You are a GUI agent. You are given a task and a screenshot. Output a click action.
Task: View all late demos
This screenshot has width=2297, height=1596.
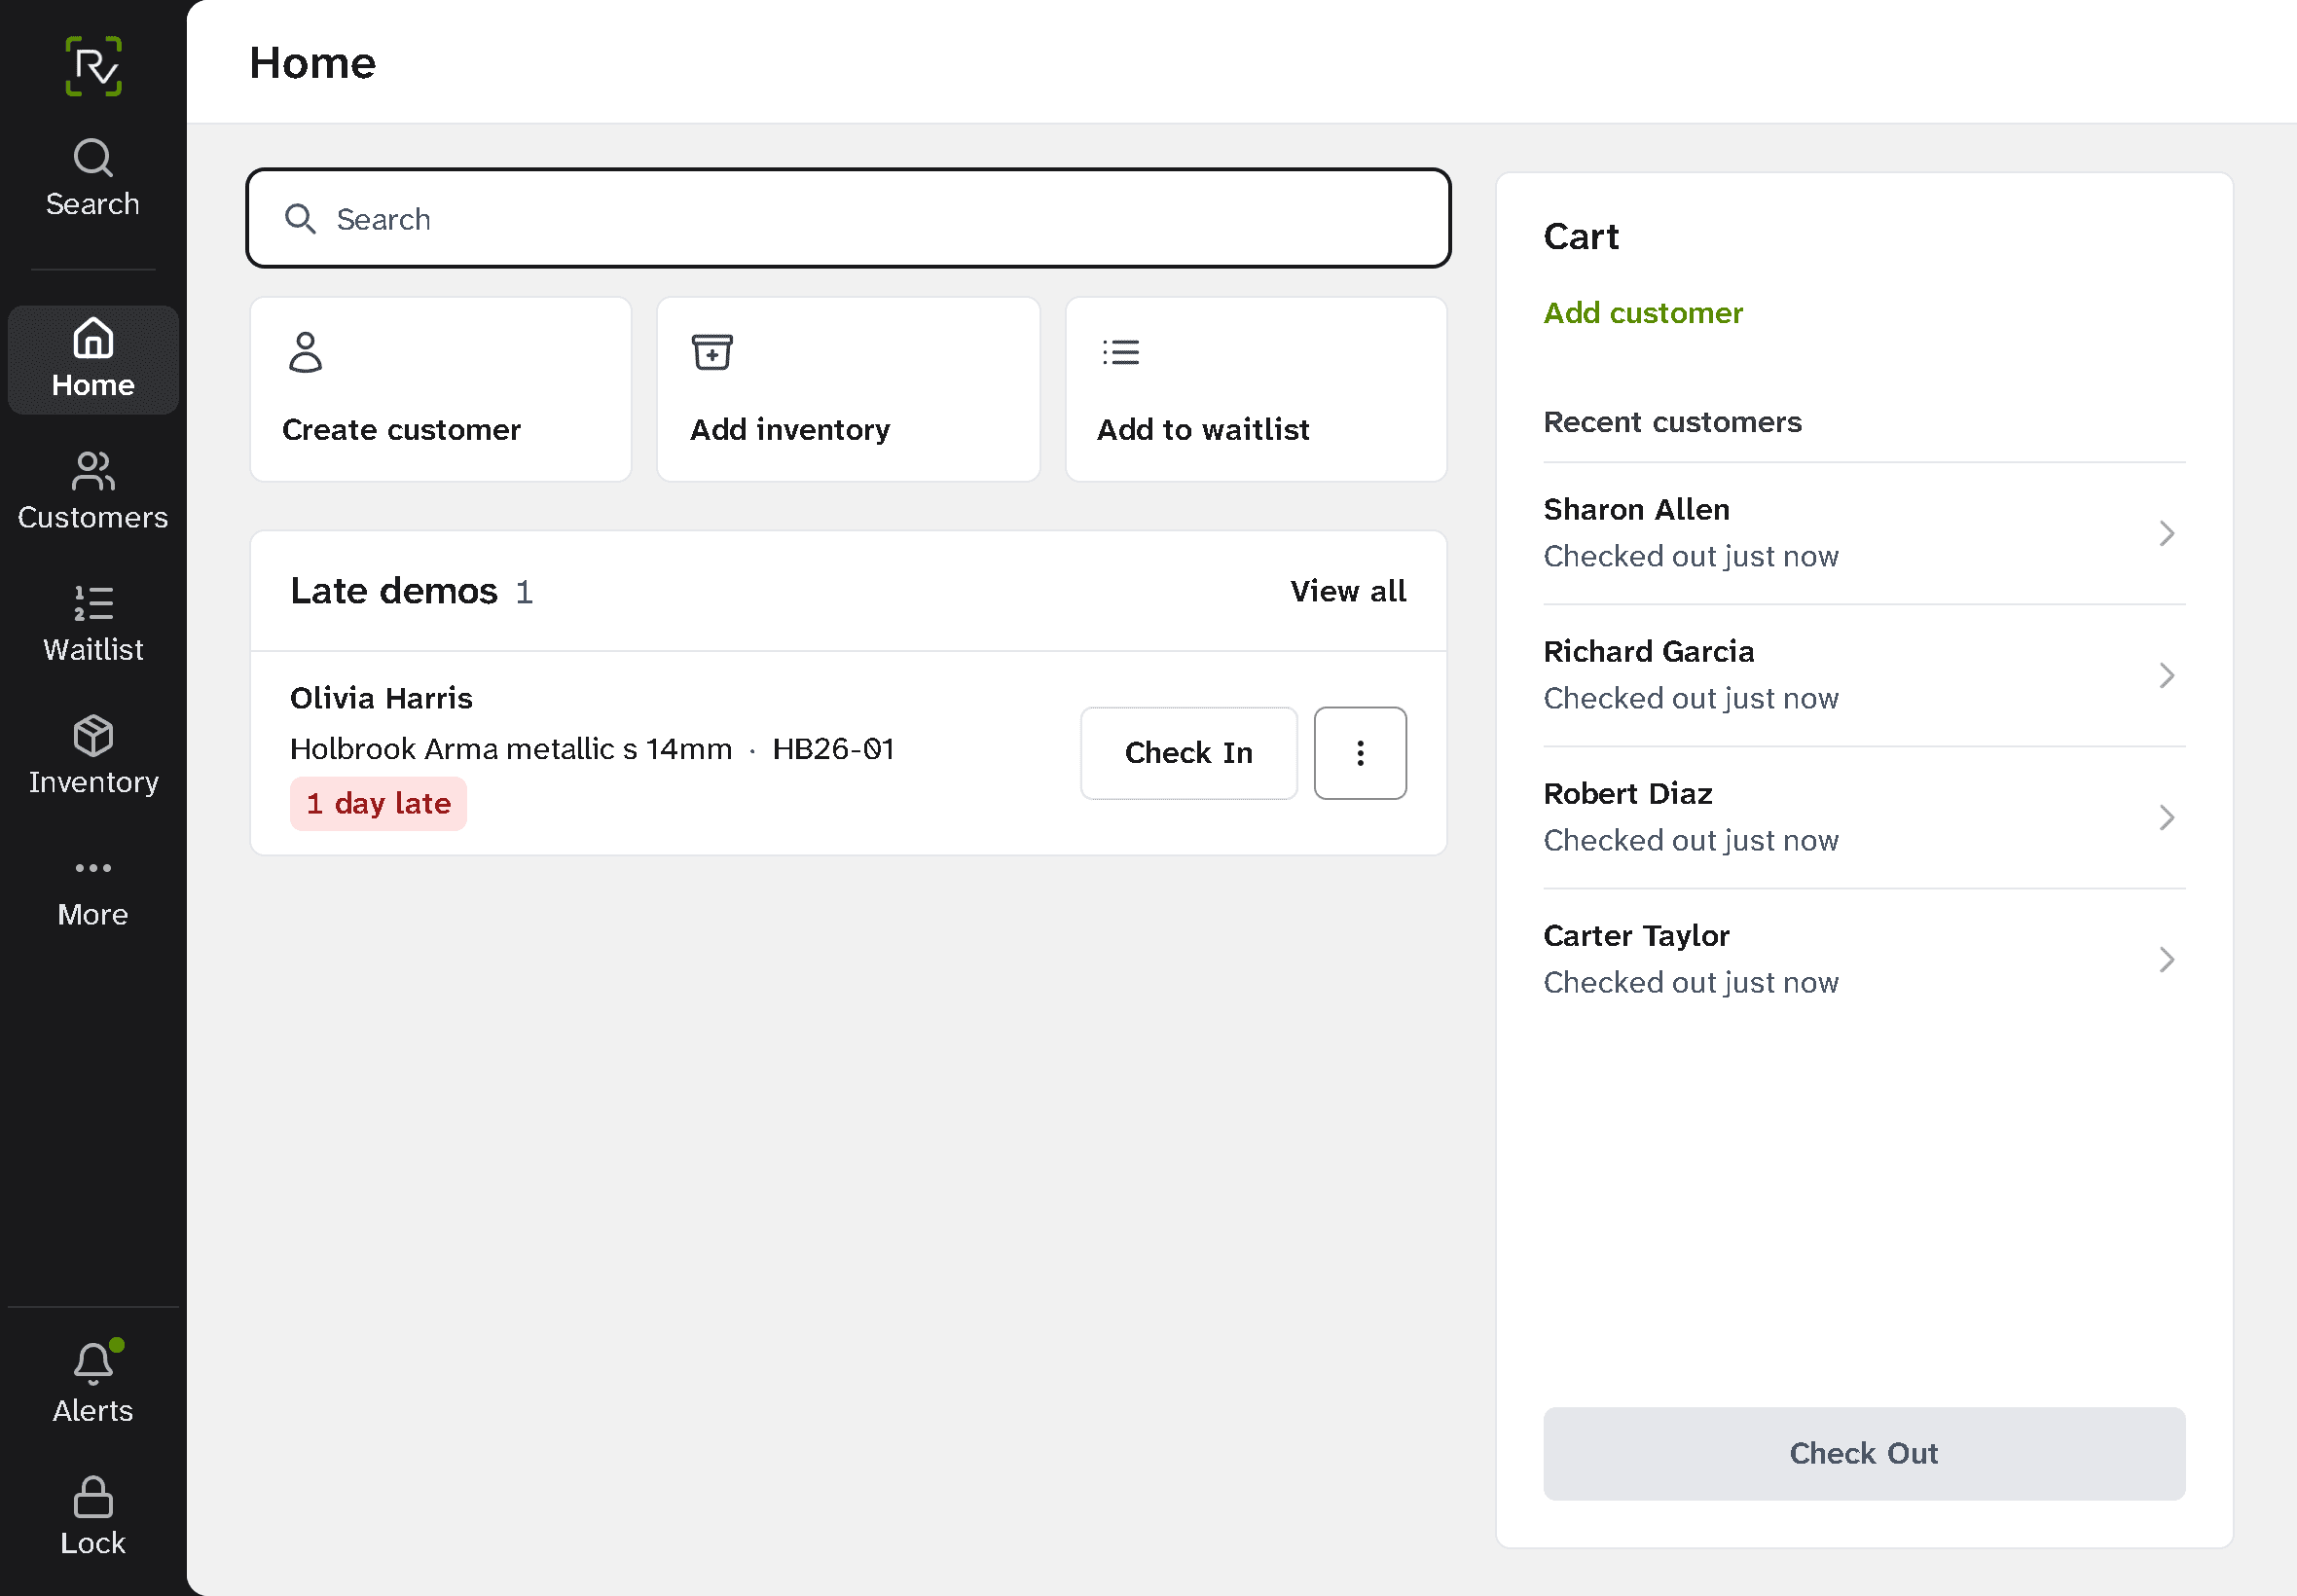click(x=1348, y=591)
